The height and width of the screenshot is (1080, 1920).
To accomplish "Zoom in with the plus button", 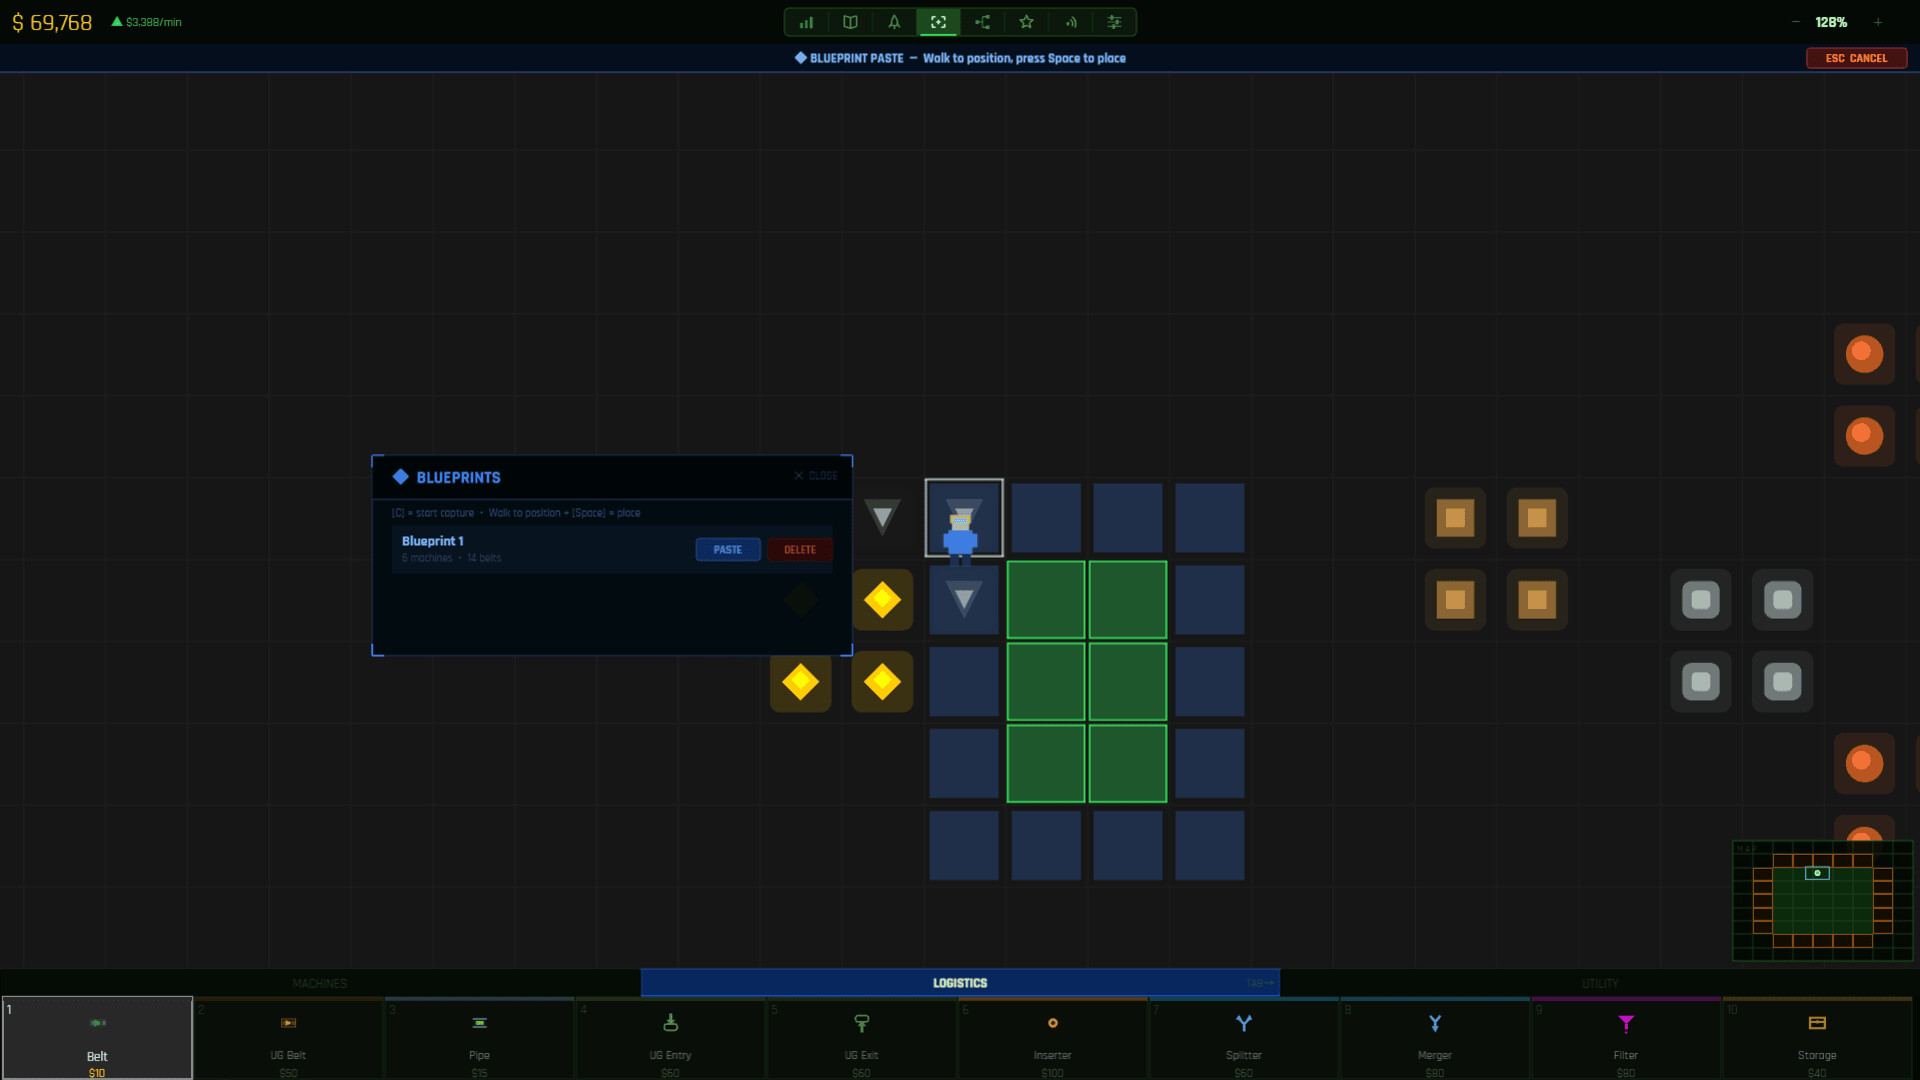I will 1878,22.
